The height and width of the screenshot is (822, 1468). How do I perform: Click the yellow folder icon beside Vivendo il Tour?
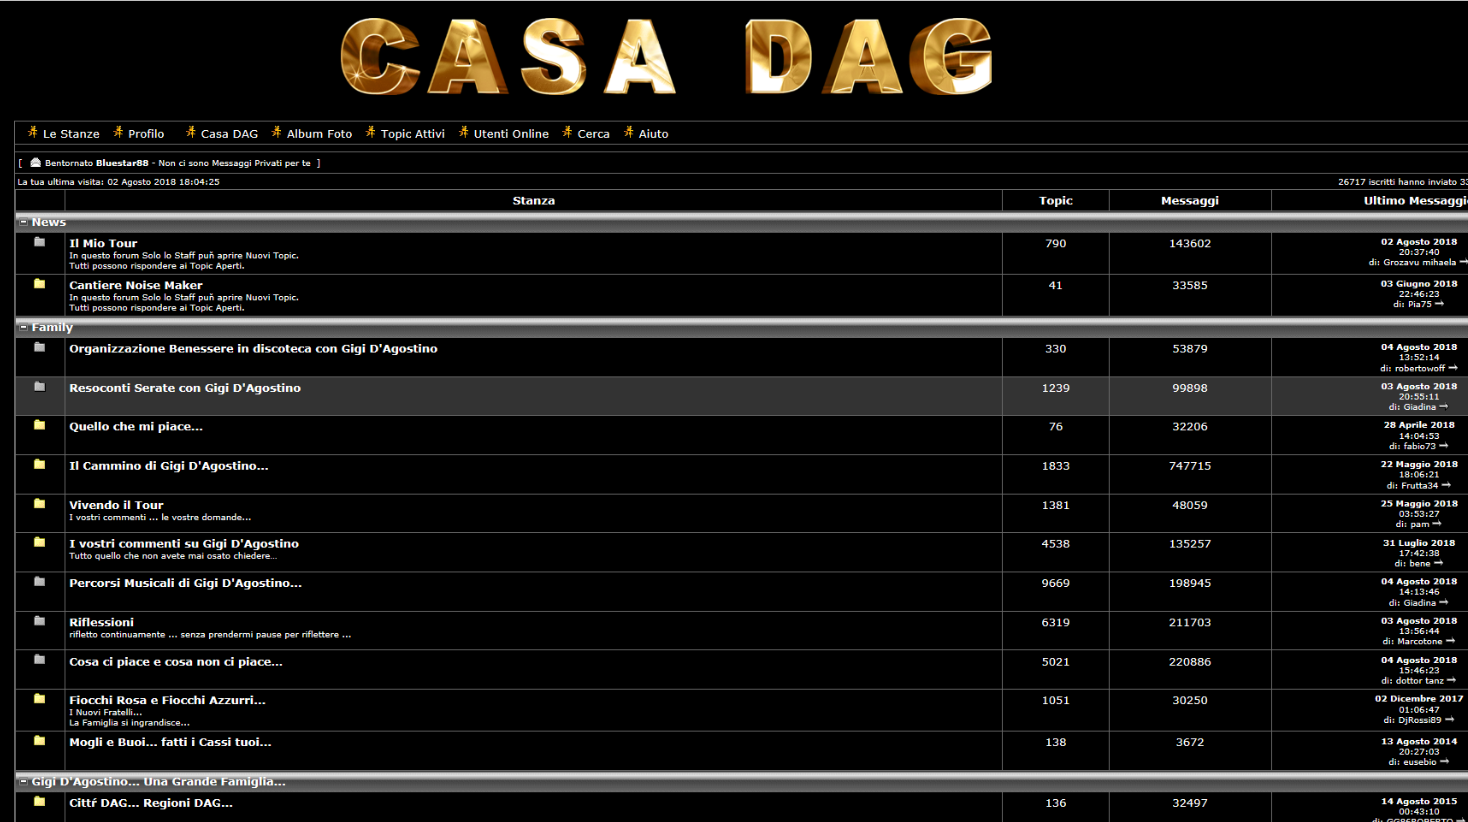(40, 503)
